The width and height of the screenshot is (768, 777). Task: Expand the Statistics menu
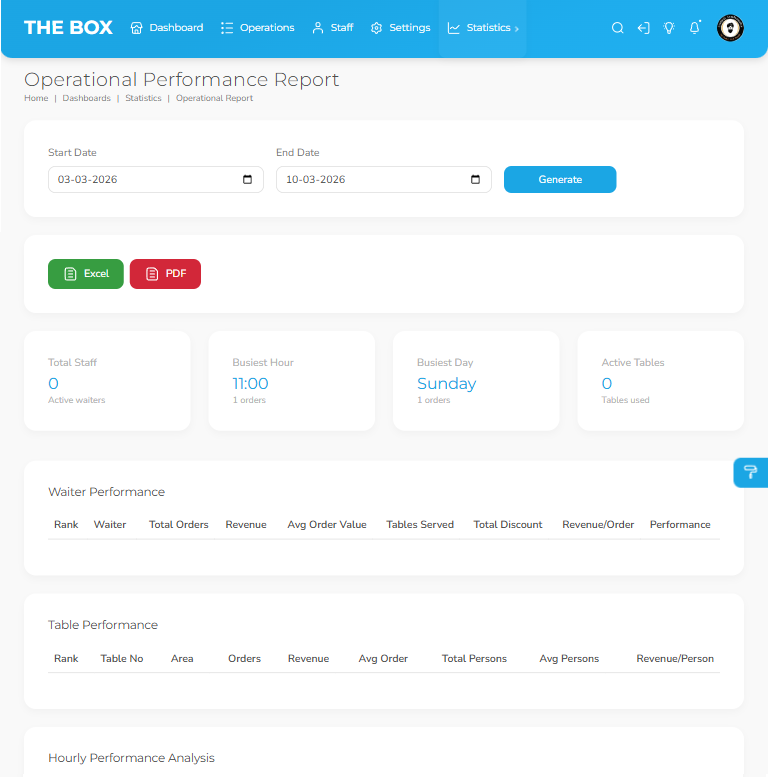483,28
